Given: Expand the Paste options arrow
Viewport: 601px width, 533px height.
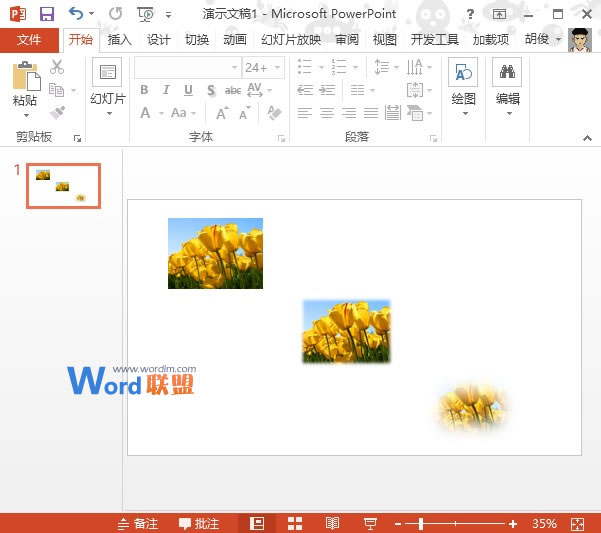Looking at the screenshot, I should 26,115.
